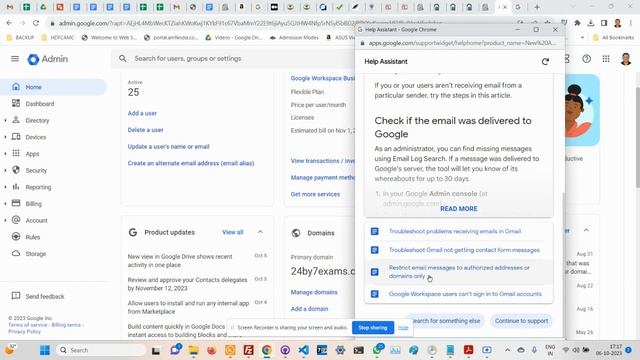Collapse the Product updates card
The width and height of the screenshot is (640, 360).
[x=260, y=232]
